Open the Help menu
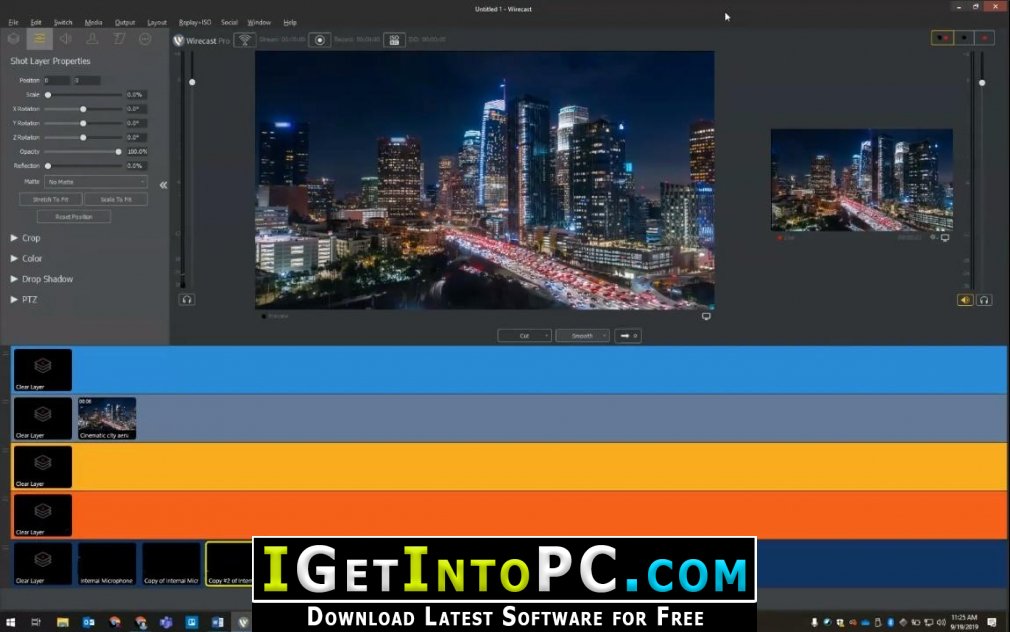1010x632 pixels. tap(290, 23)
